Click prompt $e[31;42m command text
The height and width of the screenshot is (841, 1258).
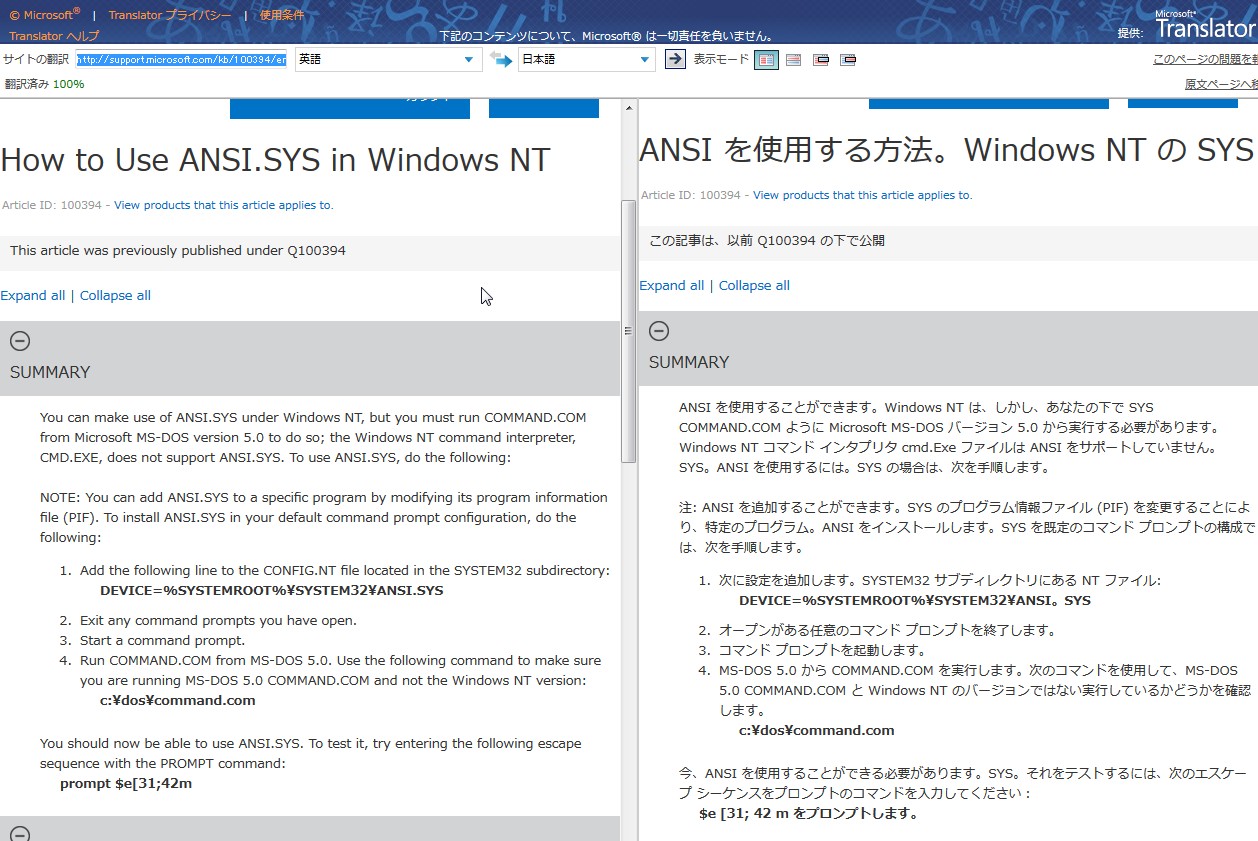point(126,783)
